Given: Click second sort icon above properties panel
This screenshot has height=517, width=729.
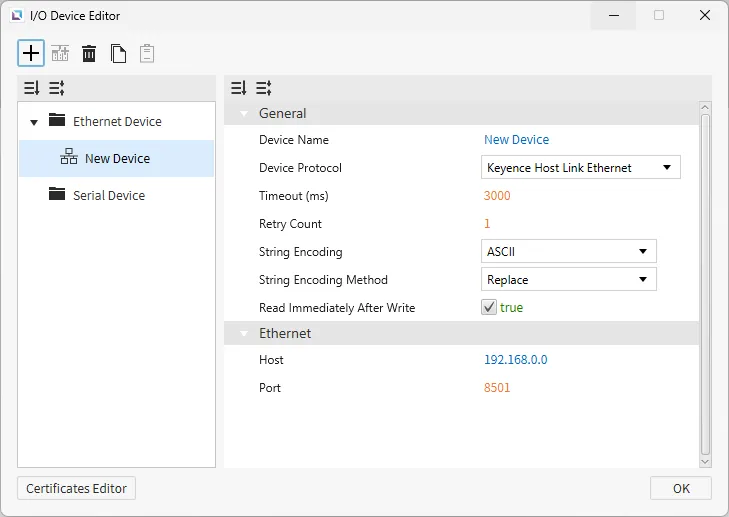Looking at the screenshot, I should tap(263, 88).
